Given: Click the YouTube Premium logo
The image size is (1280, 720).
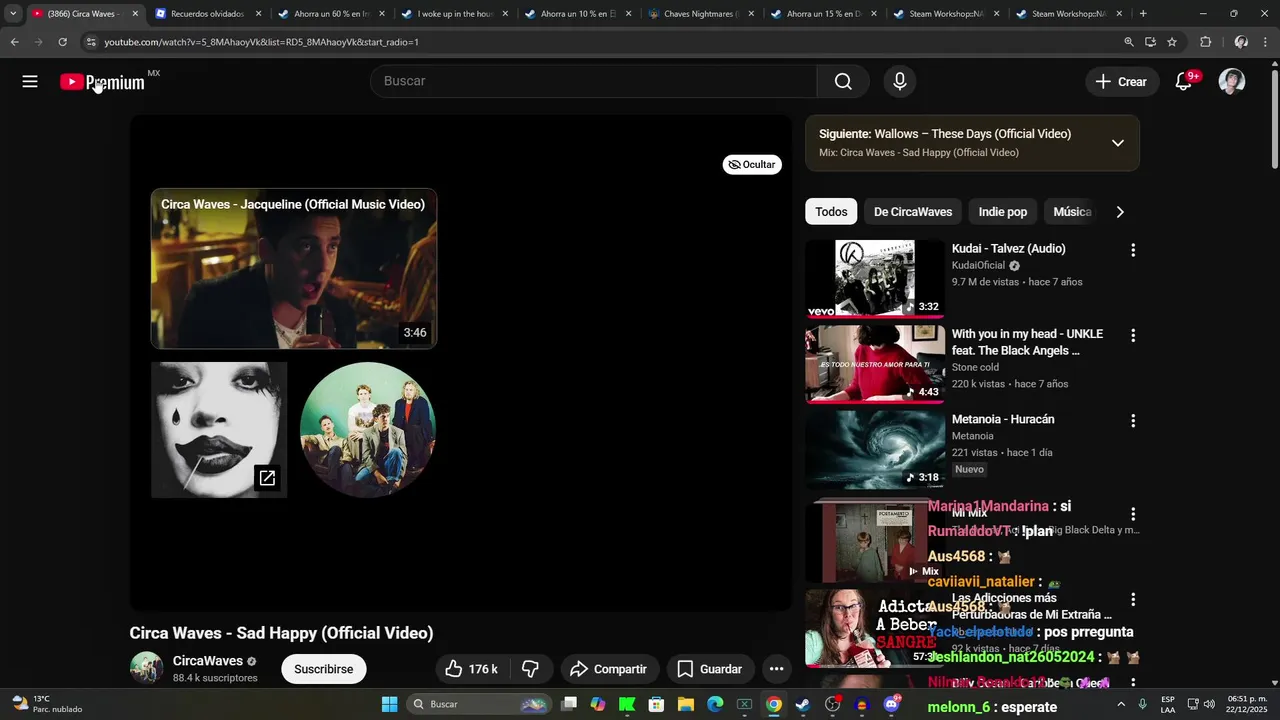Looking at the screenshot, I should [103, 82].
